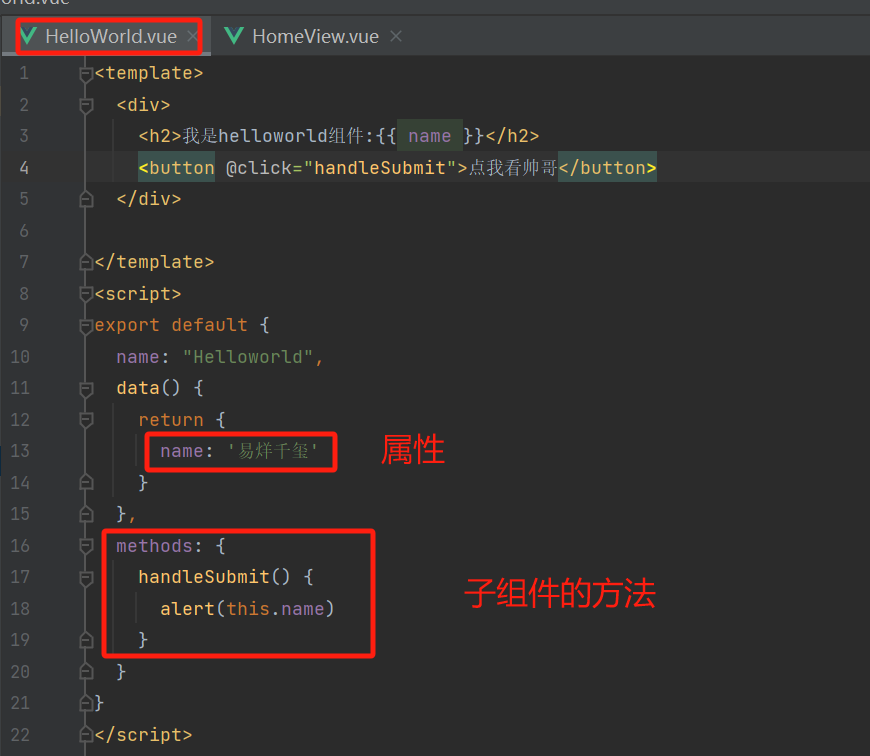Collapse the export default block line 9
The height and width of the screenshot is (756, 870).
click(86, 326)
